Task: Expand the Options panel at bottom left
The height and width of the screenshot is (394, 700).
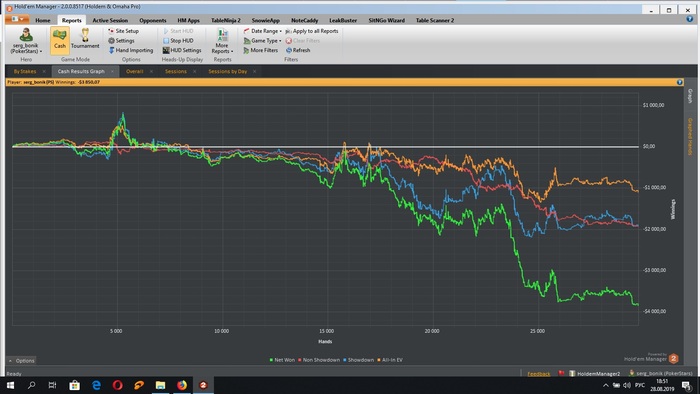Action: [21, 361]
